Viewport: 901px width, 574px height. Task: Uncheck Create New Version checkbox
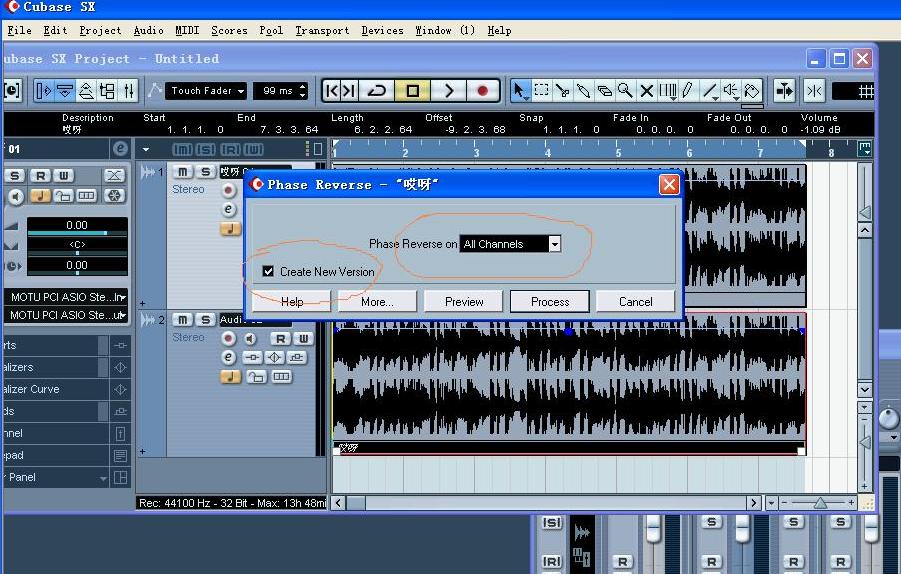[x=268, y=271]
